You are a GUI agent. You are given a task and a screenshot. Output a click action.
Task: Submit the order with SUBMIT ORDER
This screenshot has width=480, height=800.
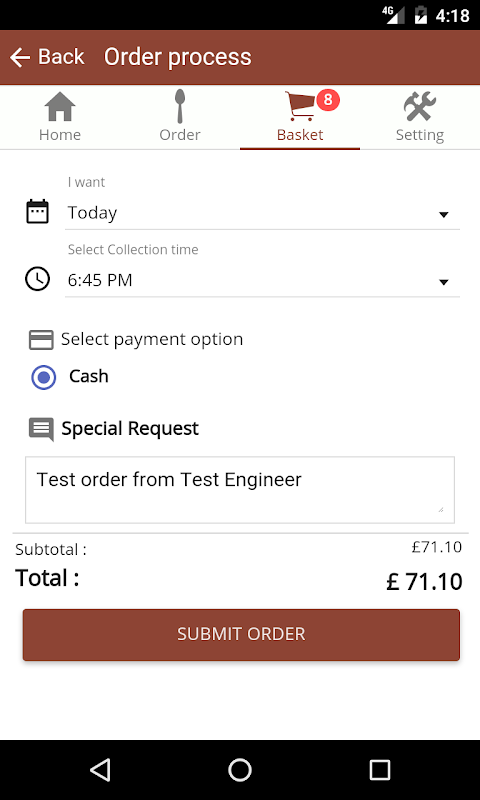241,634
